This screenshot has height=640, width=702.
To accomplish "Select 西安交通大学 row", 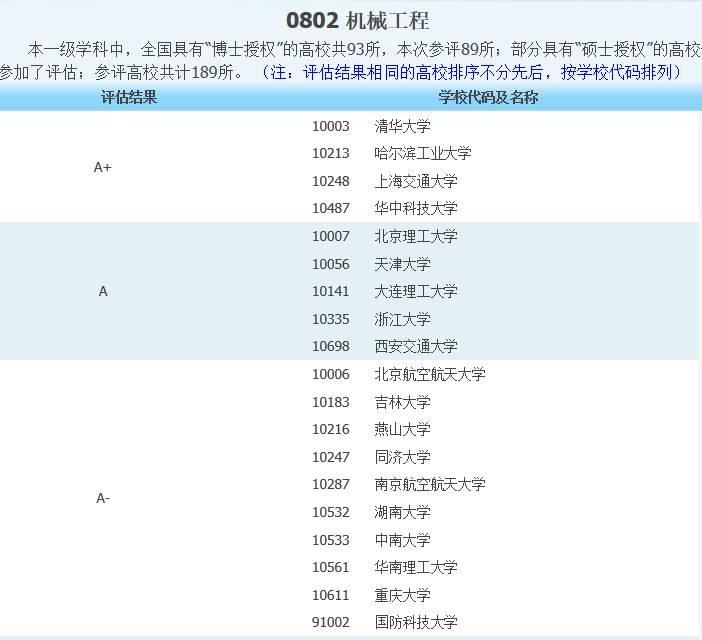I will (x=416, y=346).
